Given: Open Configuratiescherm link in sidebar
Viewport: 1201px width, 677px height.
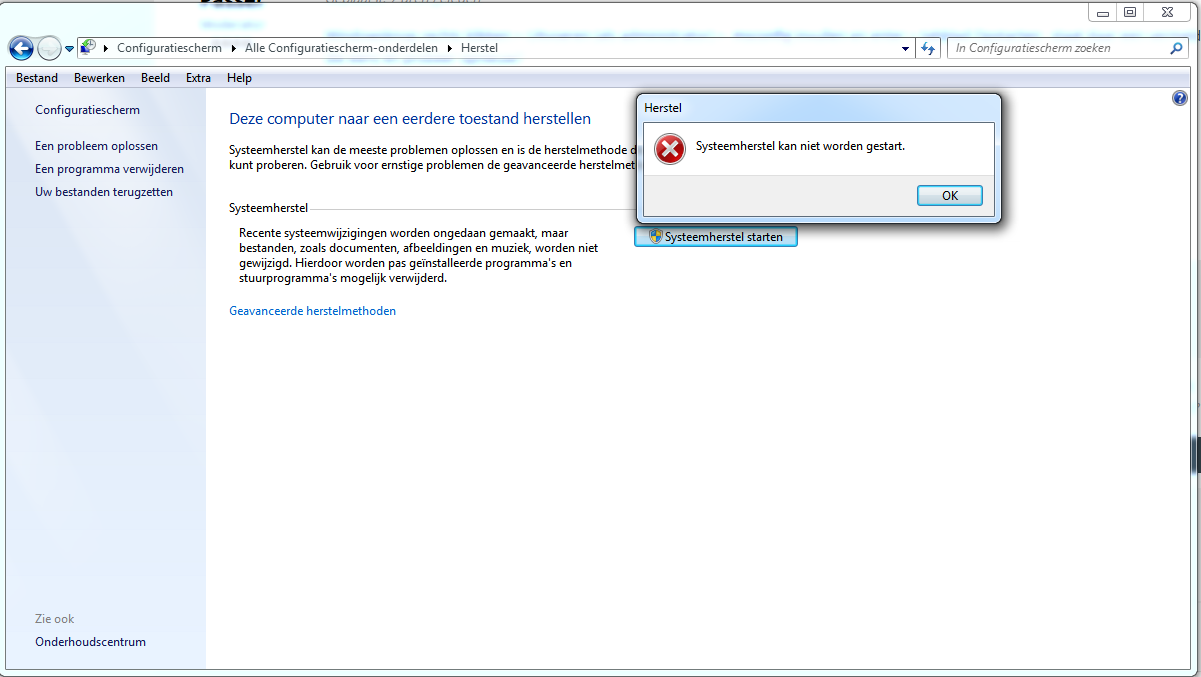Looking at the screenshot, I should point(87,110).
